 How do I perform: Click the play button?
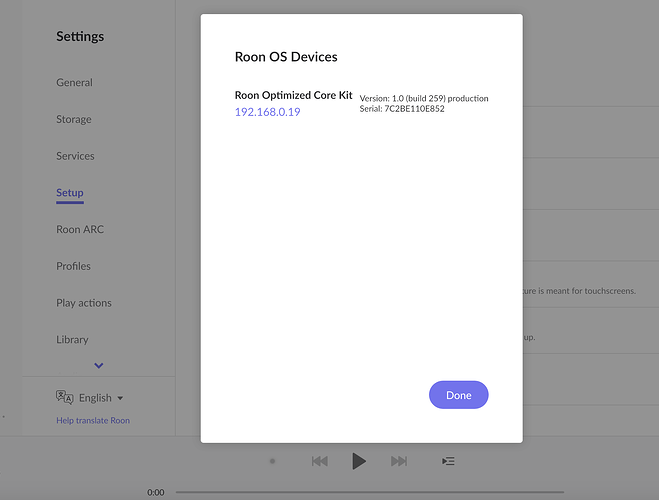point(358,461)
